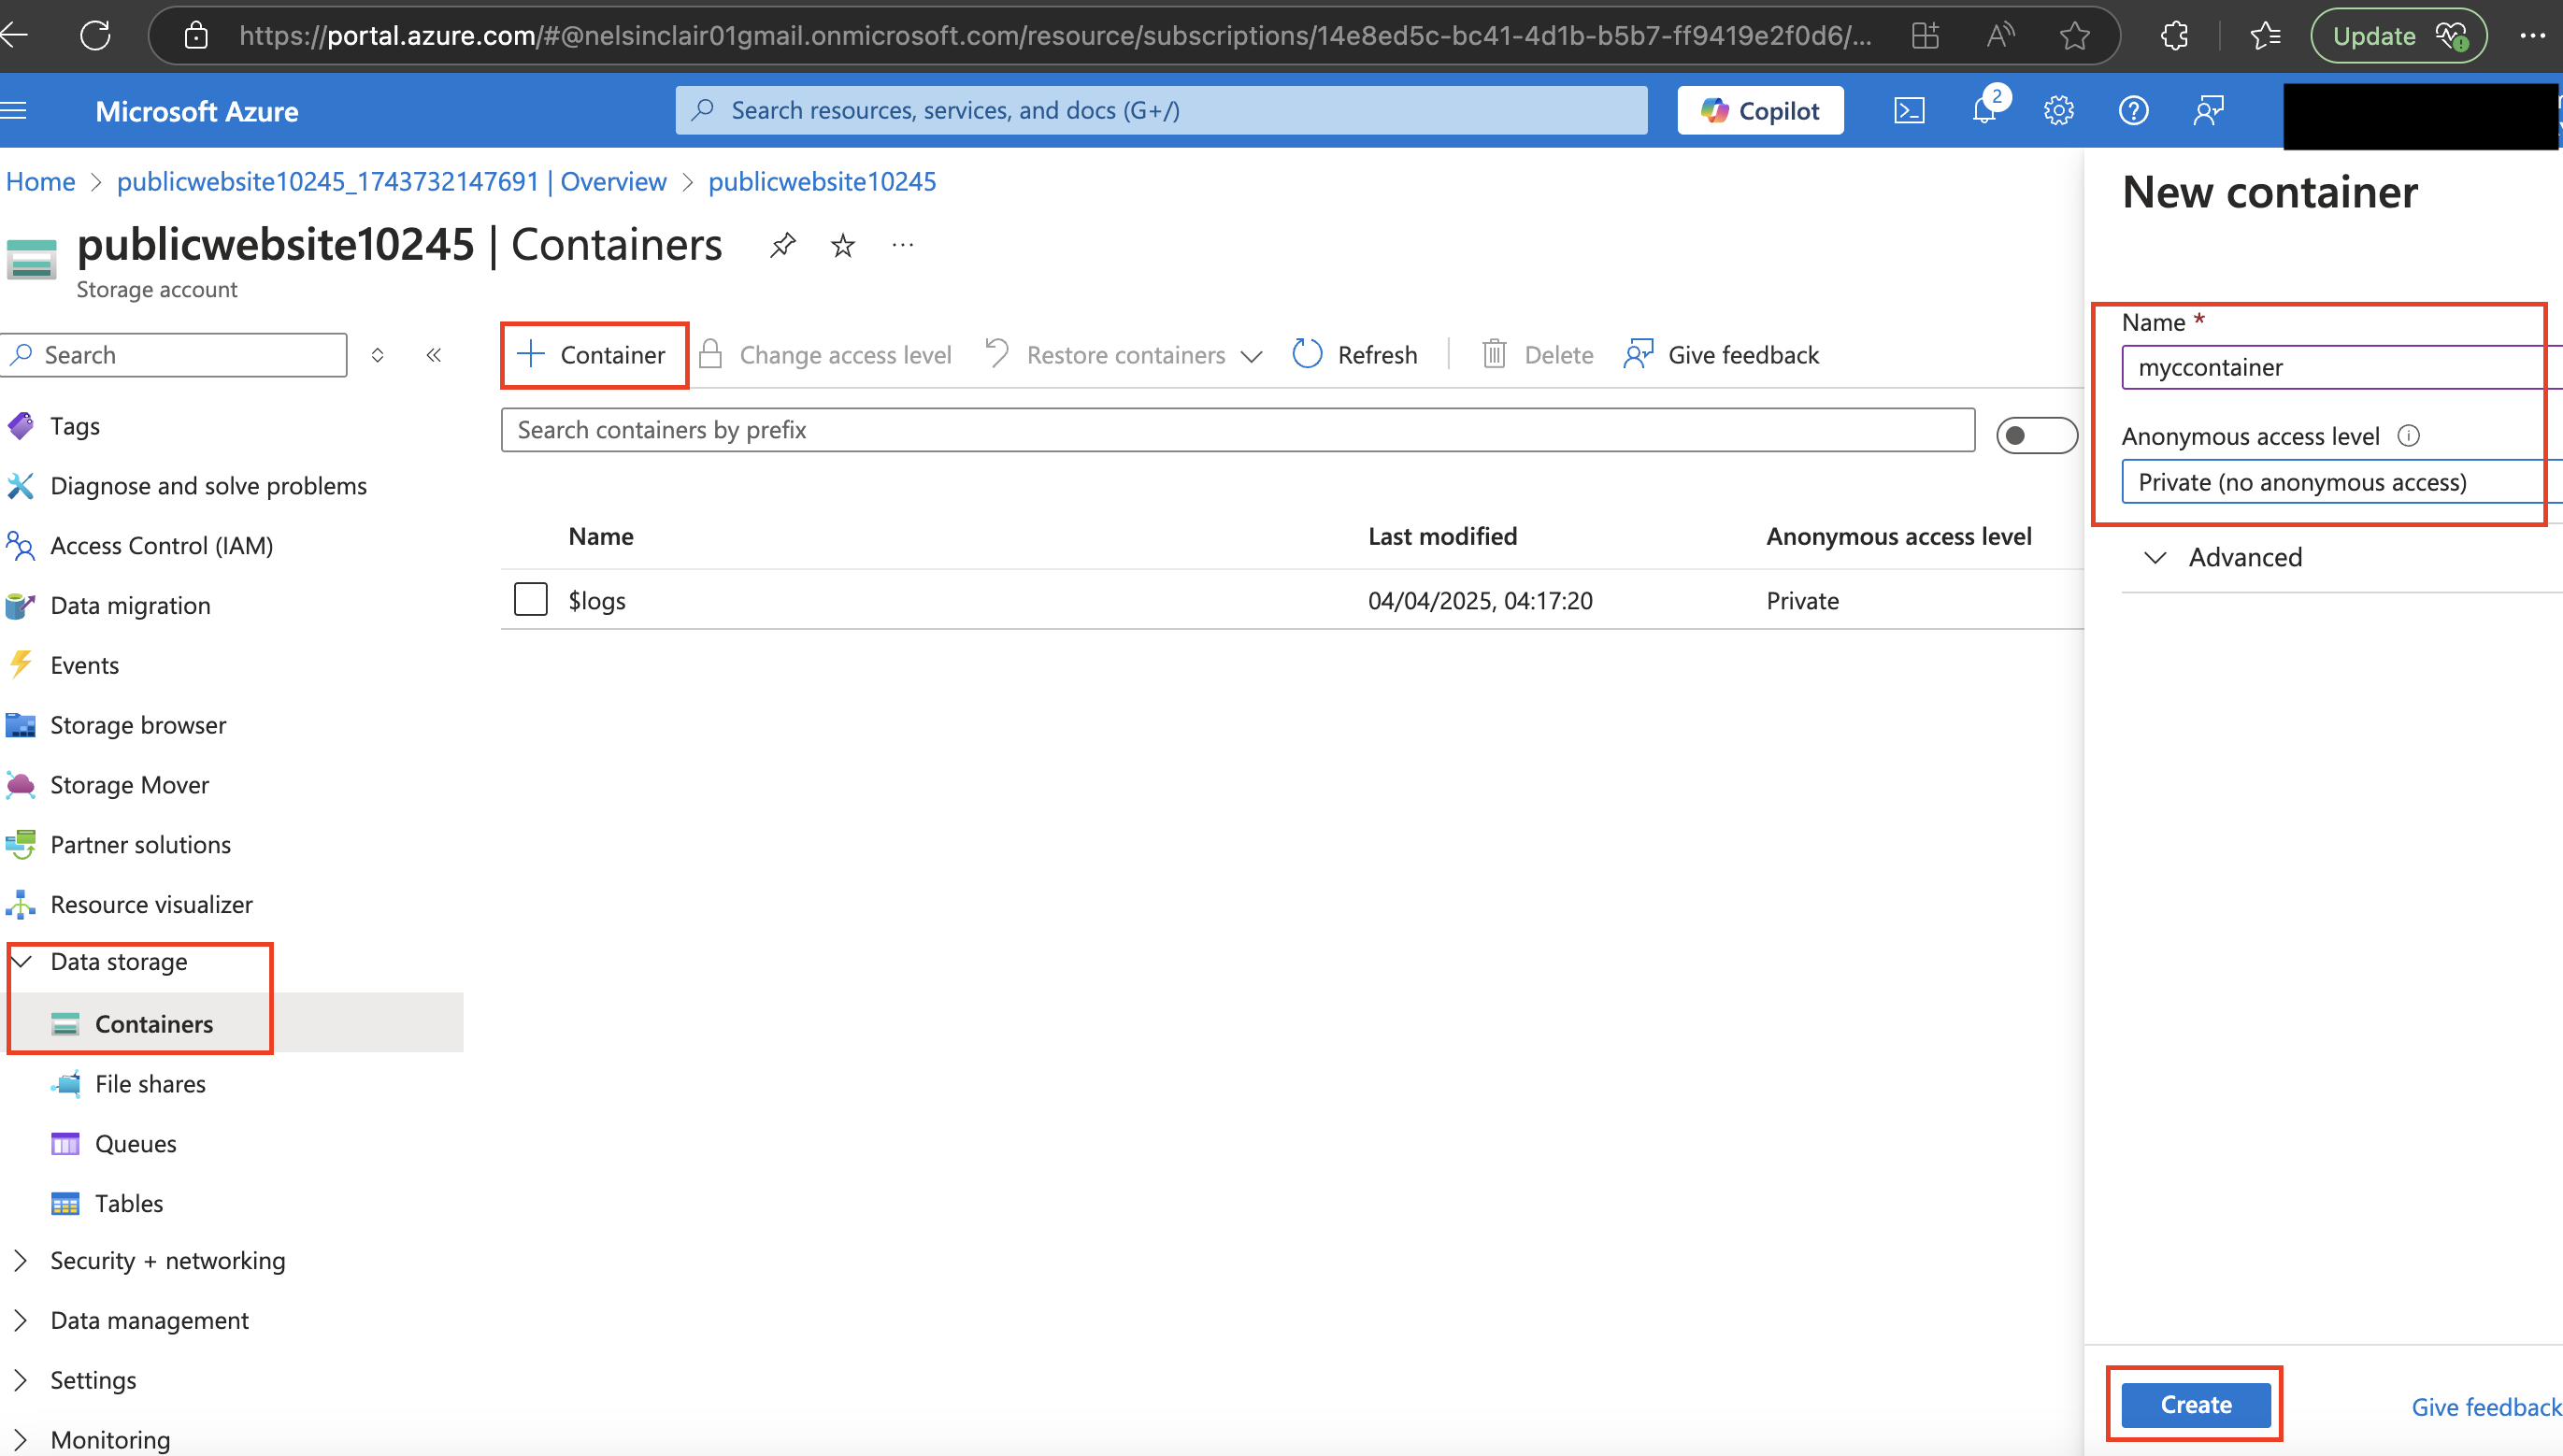Pin the Containers blade with pin icon

(783, 245)
